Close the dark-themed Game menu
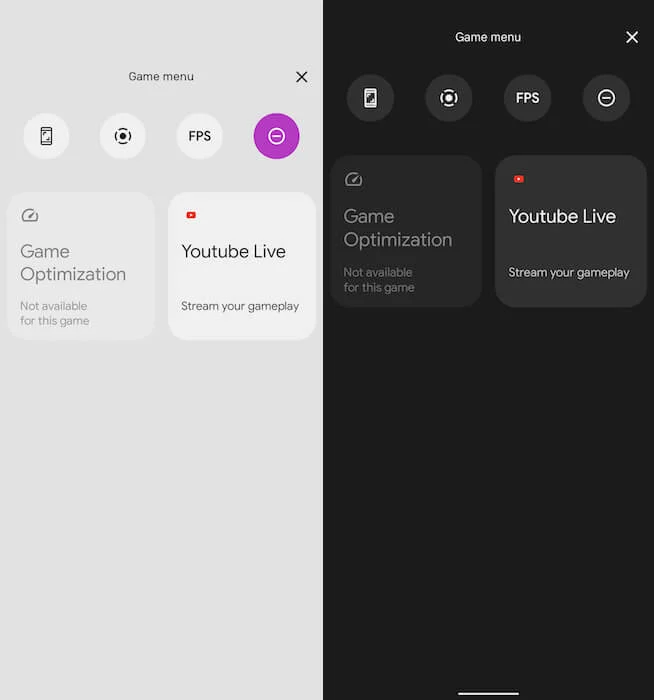Image resolution: width=654 pixels, height=700 pixels. (x=632, y=37)
